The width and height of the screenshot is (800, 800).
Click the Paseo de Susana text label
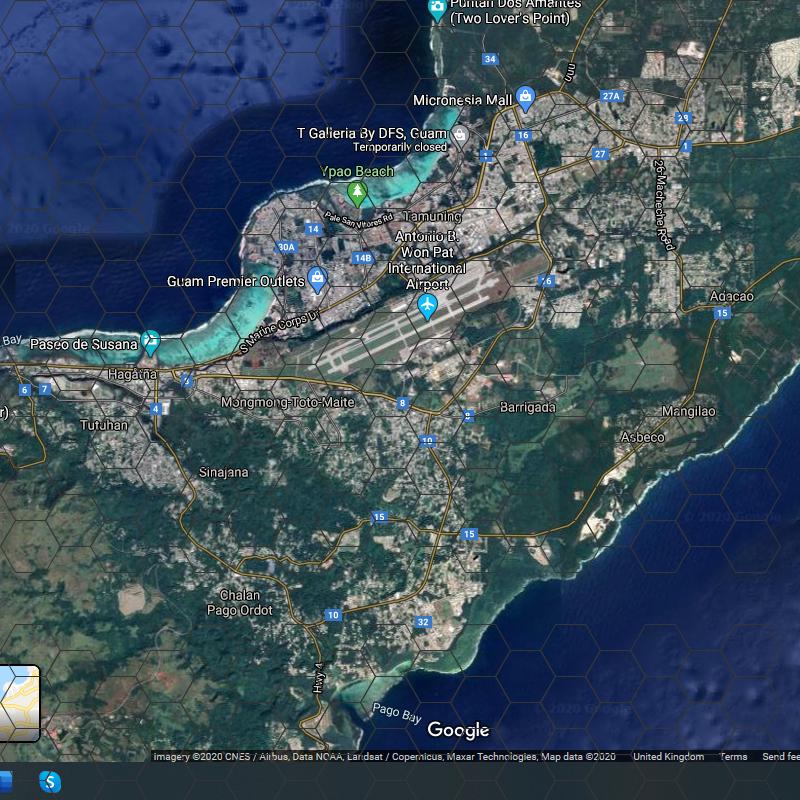point(84,344)
